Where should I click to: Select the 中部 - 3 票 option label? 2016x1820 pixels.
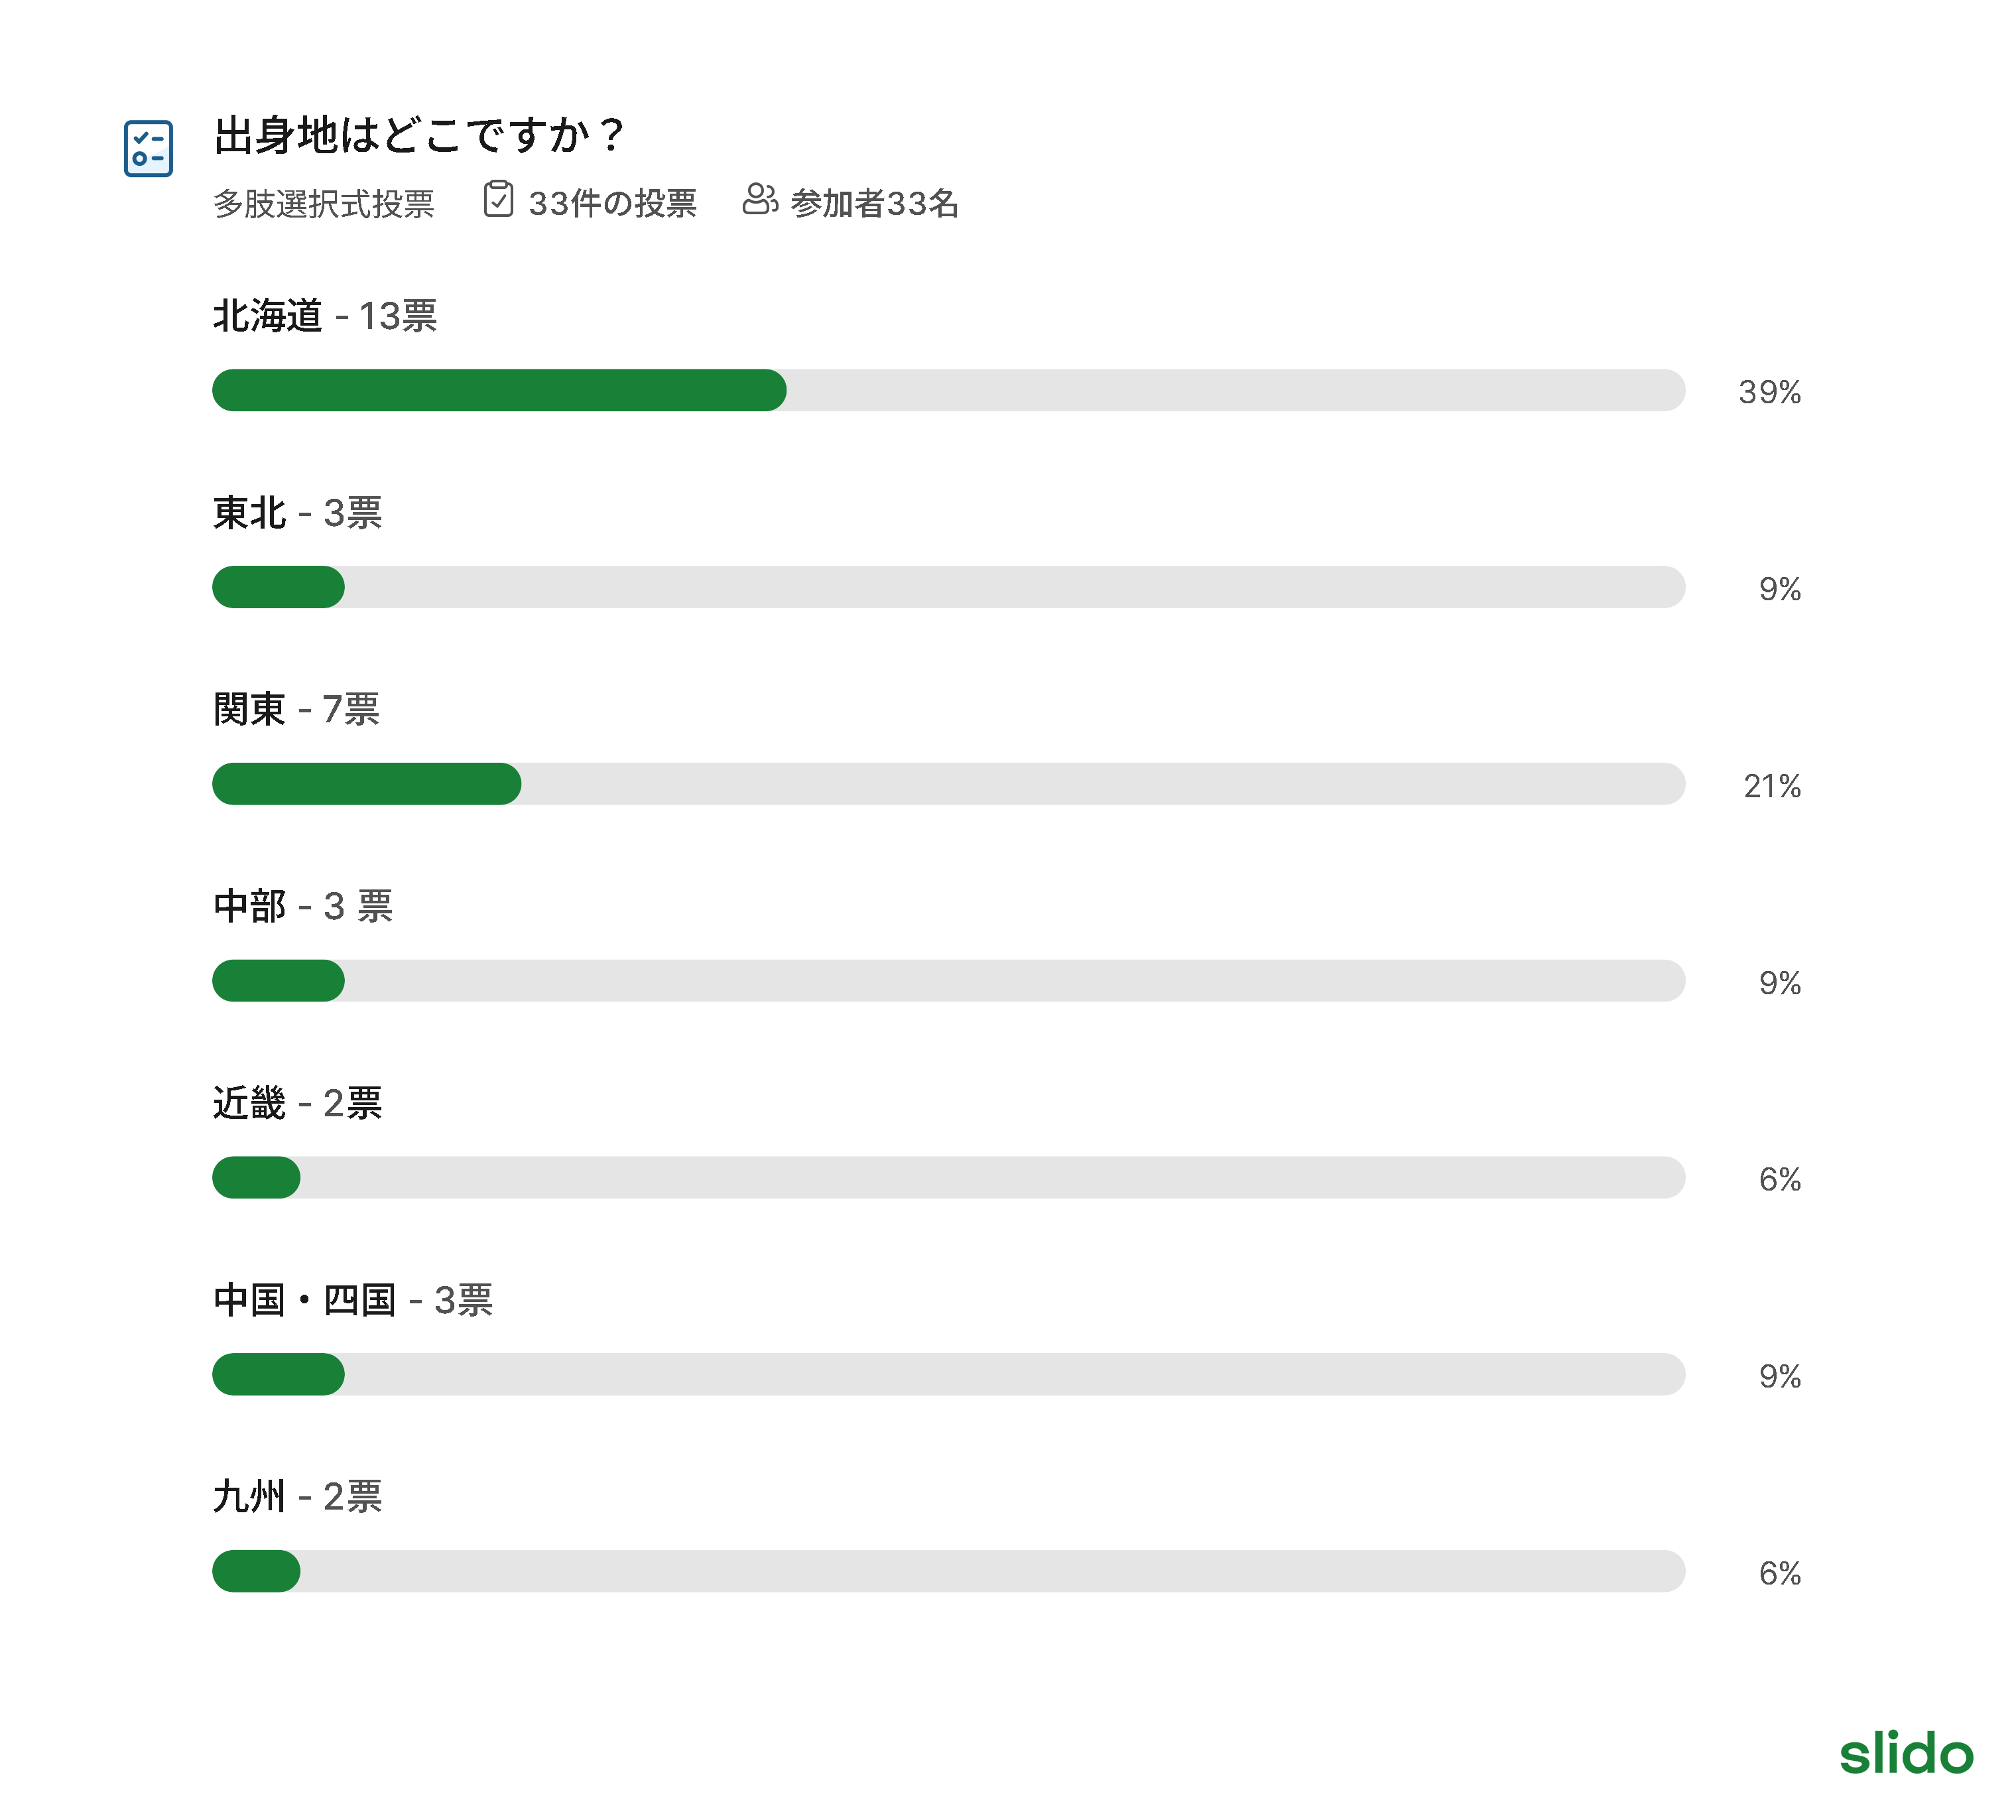303,906
